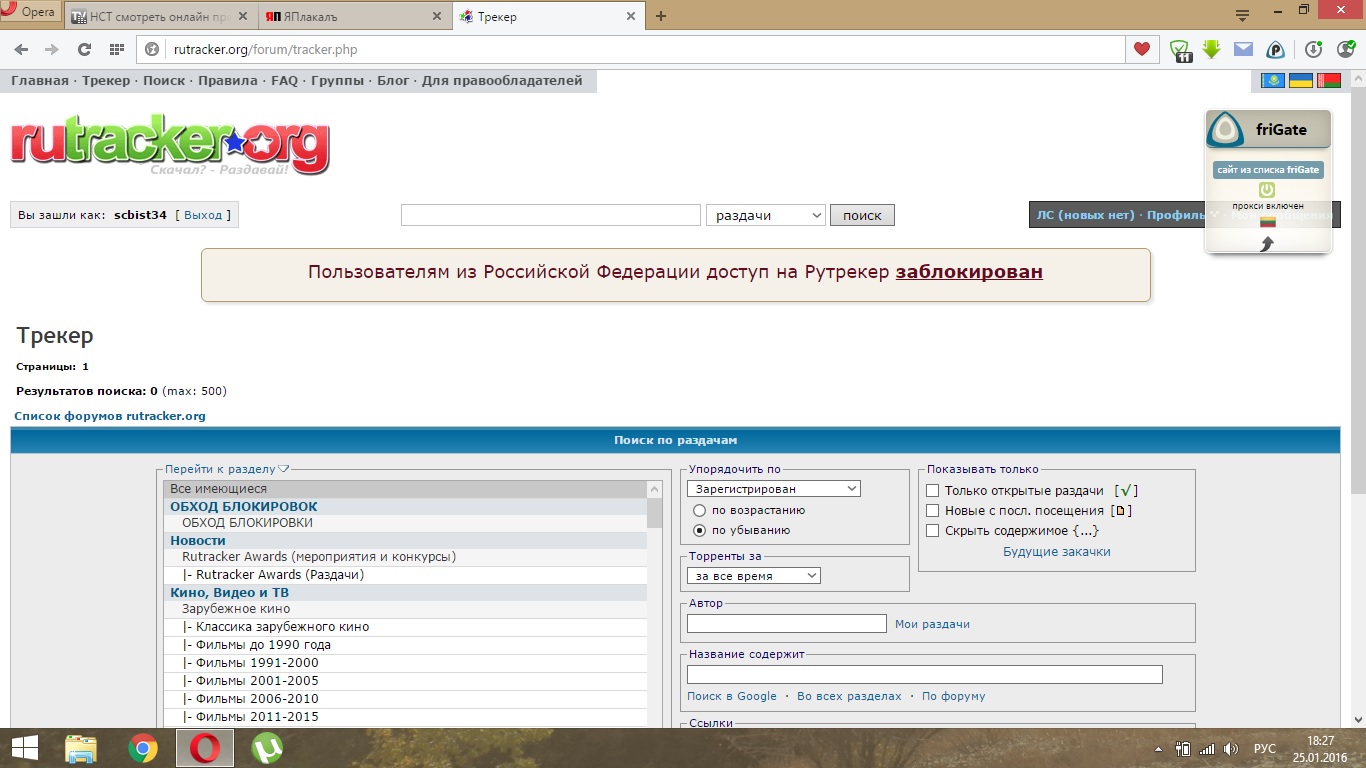This screenshot has width=1366, height=768.
Task: Select 'Rutracker Awards (Раздачи)' list entry
Action: click(x=406, y=575)
